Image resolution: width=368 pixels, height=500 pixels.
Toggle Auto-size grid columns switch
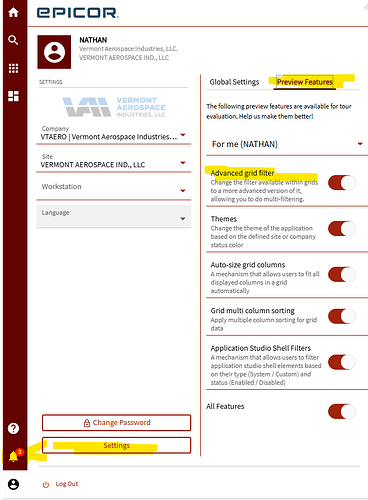tap(342, 274)
